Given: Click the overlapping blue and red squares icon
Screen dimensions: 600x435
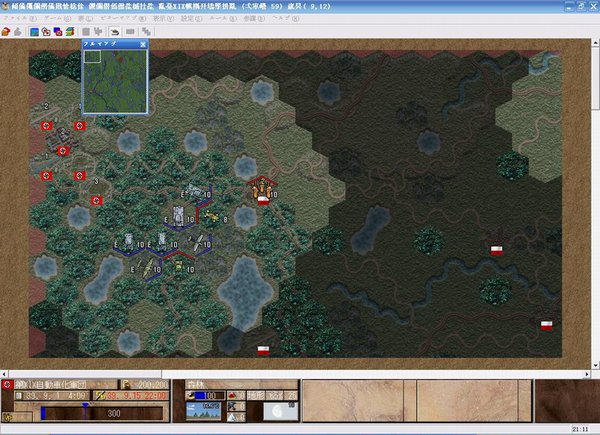Looking at the screenshot, I should tap(58, 31).
